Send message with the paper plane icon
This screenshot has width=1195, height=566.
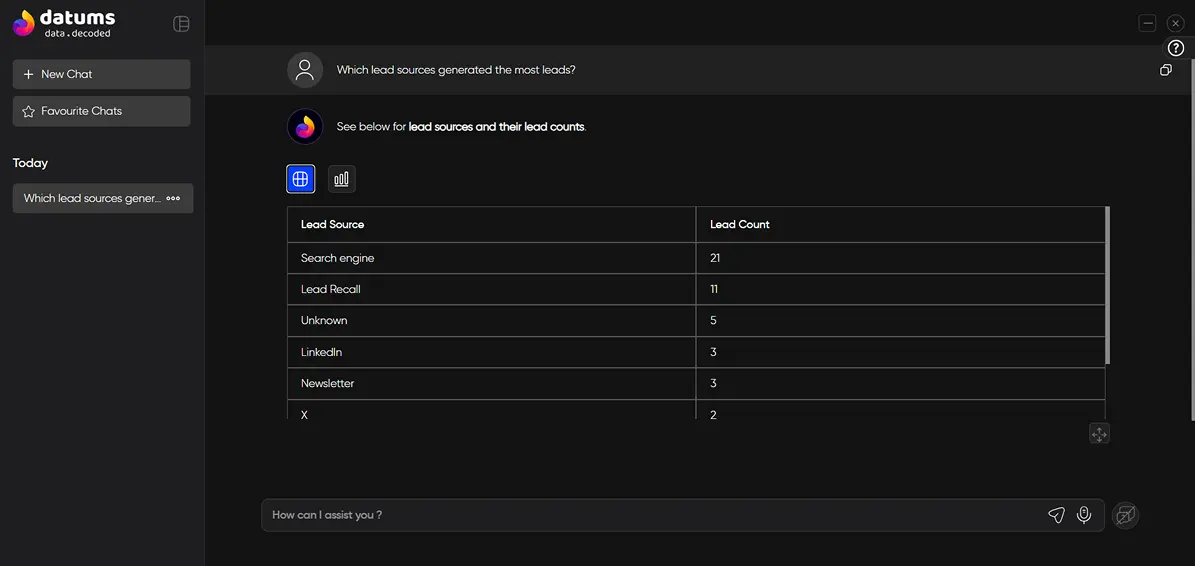pos(1056,515)
